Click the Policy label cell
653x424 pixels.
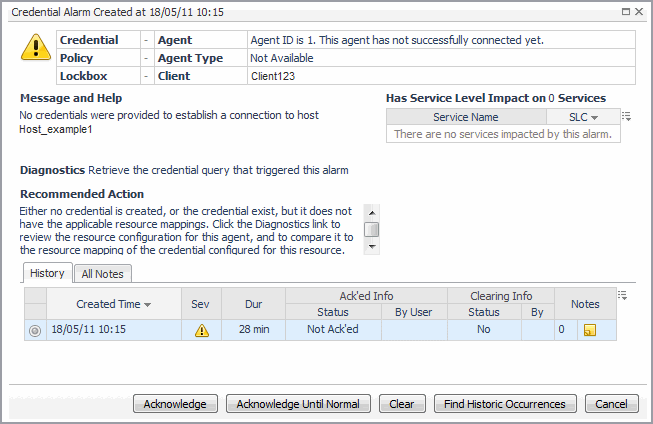tap(98, 58)
